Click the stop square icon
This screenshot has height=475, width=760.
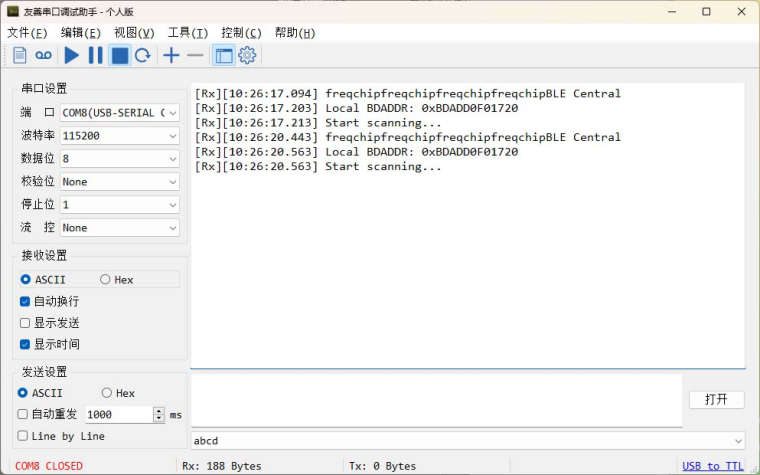(120, 56)
